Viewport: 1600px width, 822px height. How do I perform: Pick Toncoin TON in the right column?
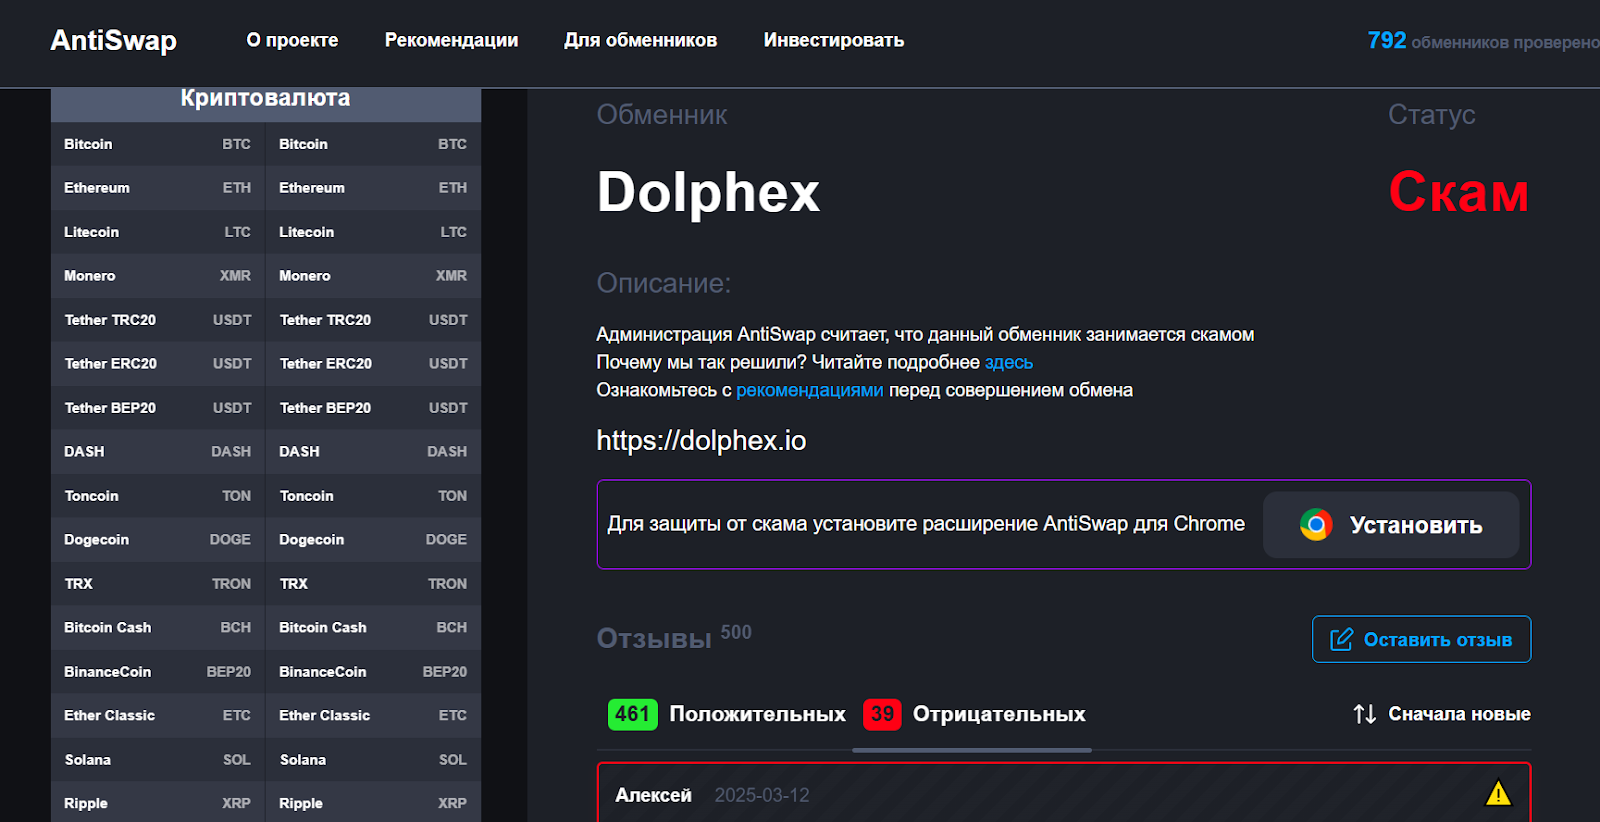(373, 496)
